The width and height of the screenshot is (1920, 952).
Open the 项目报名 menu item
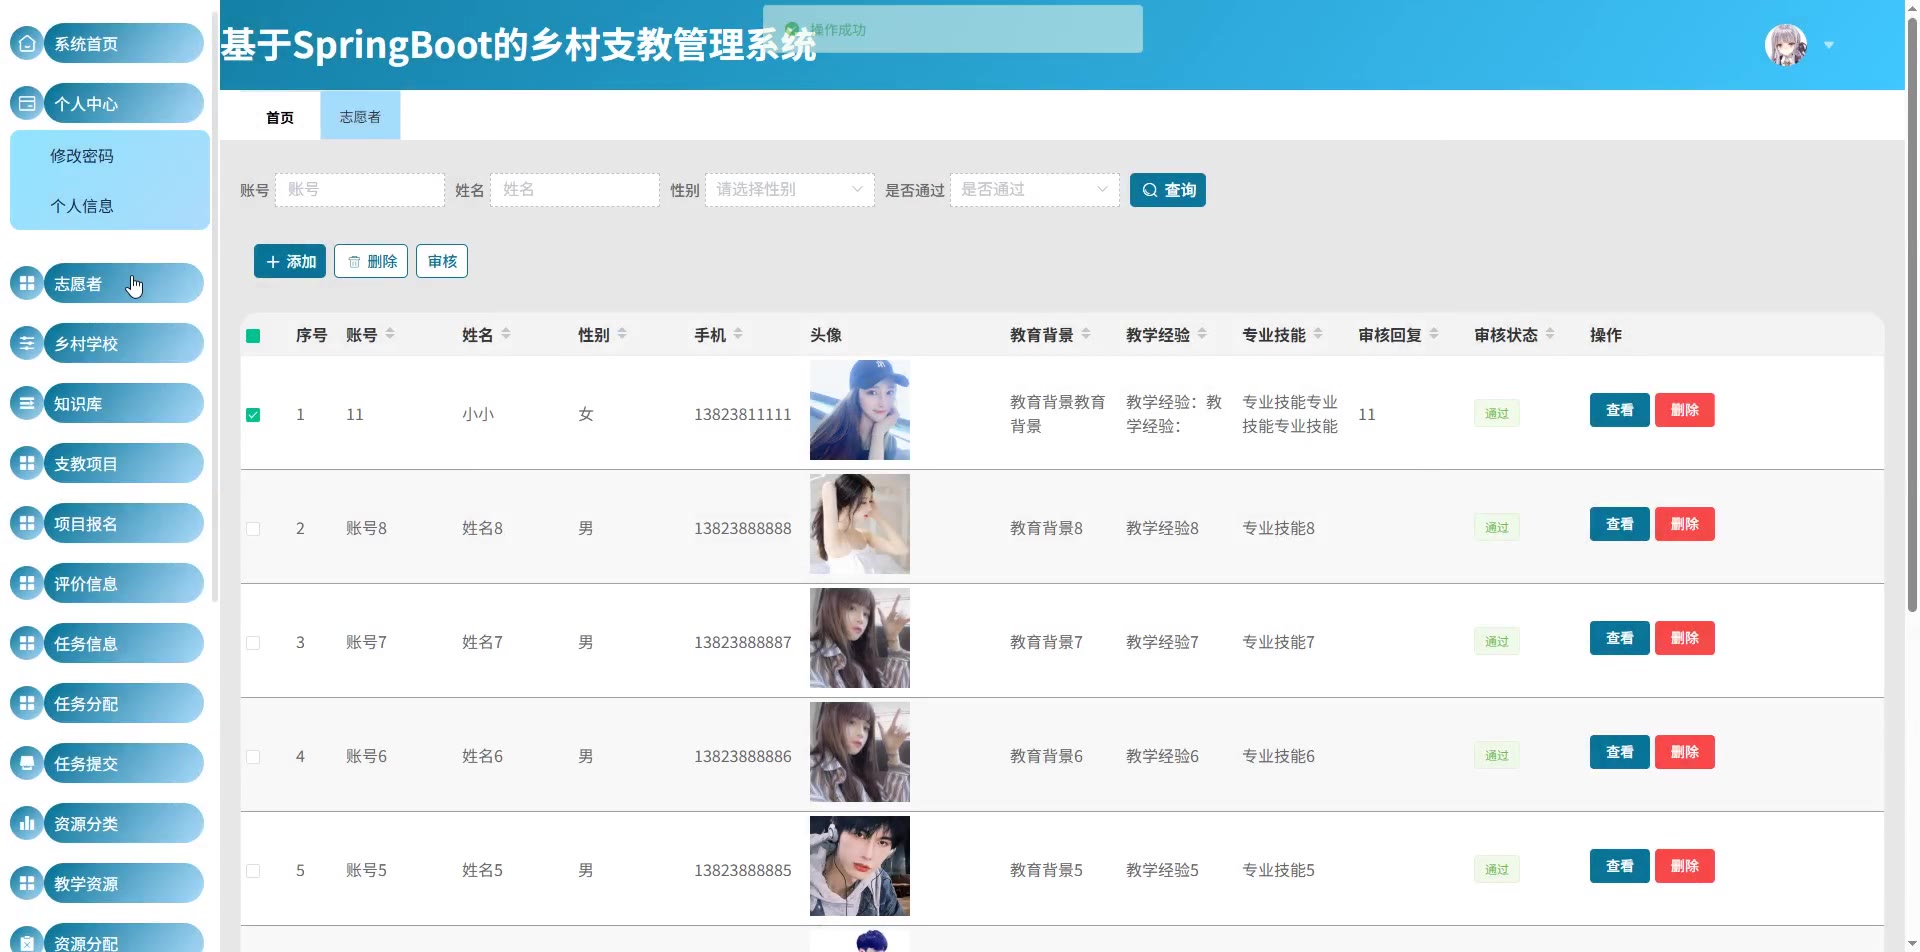[x=123, y=523]
